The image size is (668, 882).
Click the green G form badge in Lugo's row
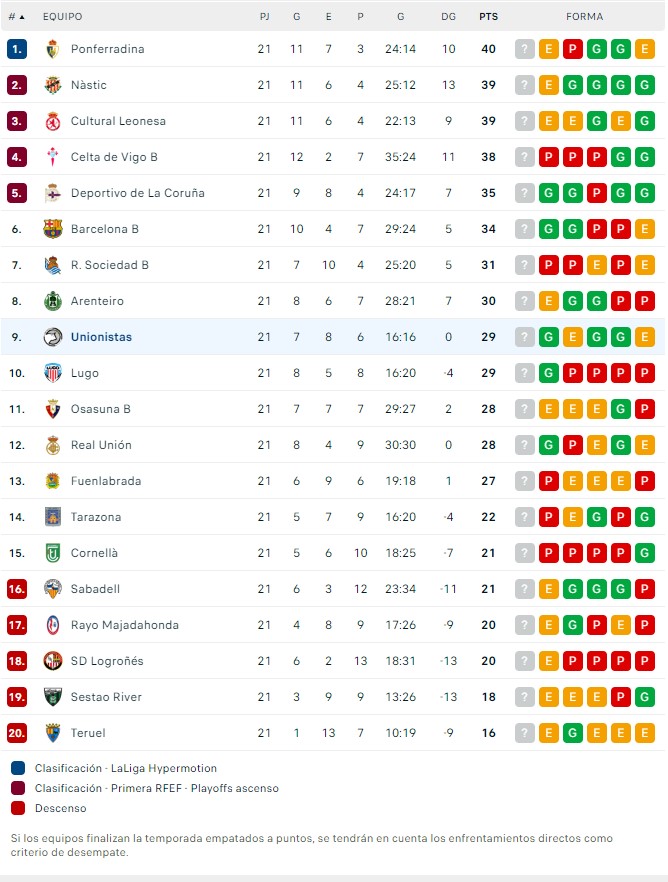pos(549,373)
